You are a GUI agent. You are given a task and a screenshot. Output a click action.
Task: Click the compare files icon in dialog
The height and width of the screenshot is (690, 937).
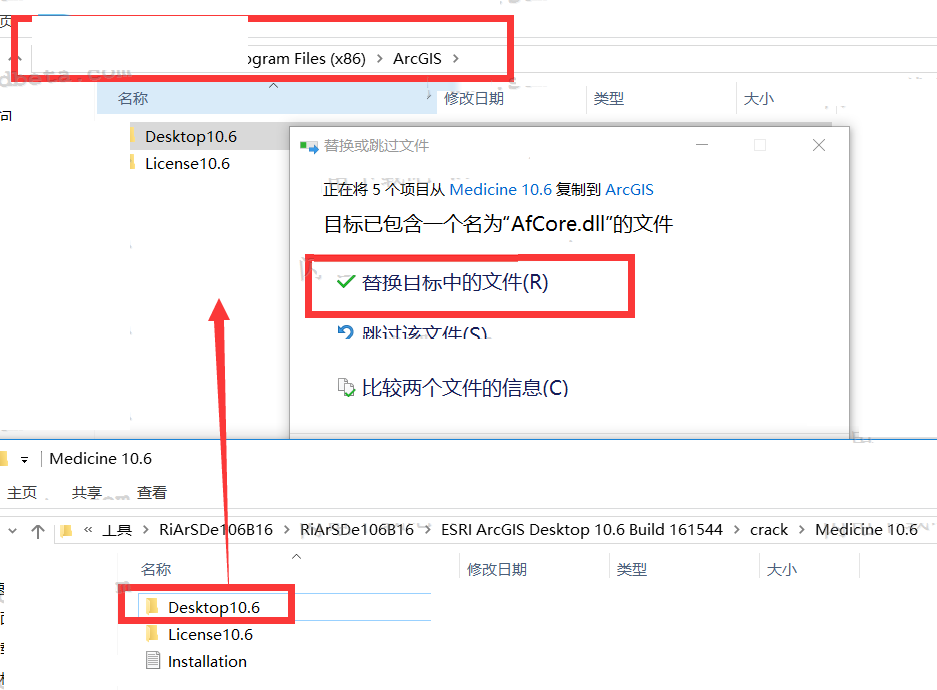tap(346, 387)
